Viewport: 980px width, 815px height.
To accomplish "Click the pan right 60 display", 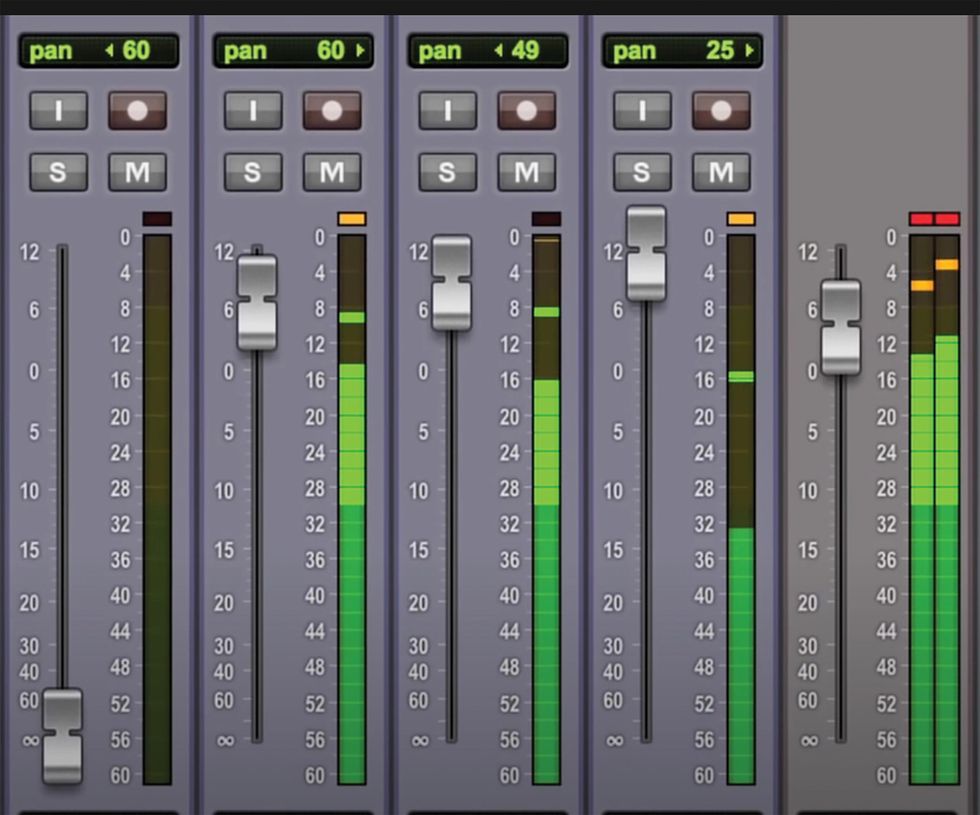I will pos(293,51).
